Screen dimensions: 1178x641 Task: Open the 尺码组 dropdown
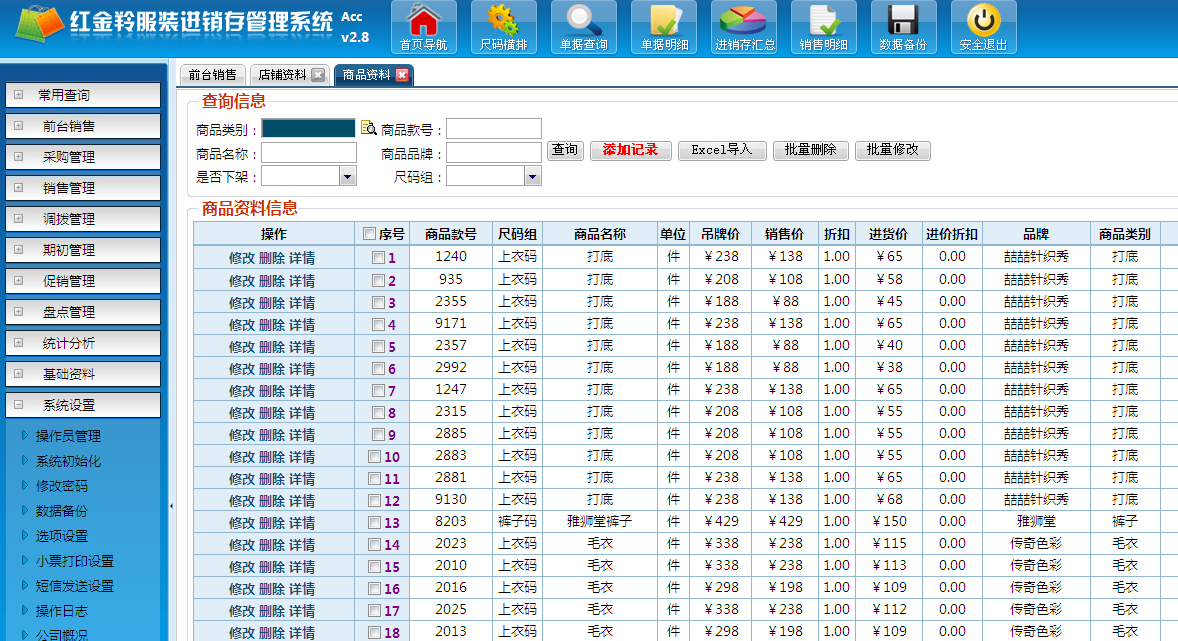click(x=532, y=177)
